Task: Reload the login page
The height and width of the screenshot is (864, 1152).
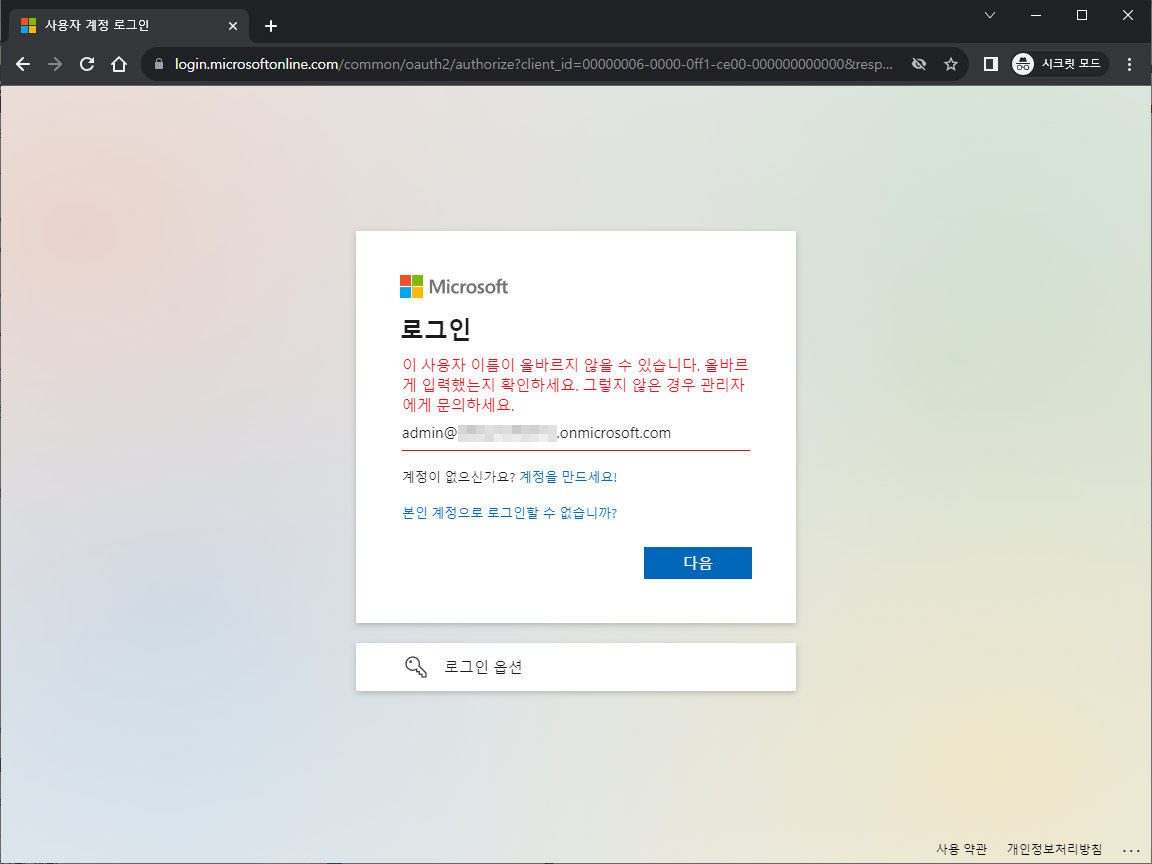Action: point(87,65)
